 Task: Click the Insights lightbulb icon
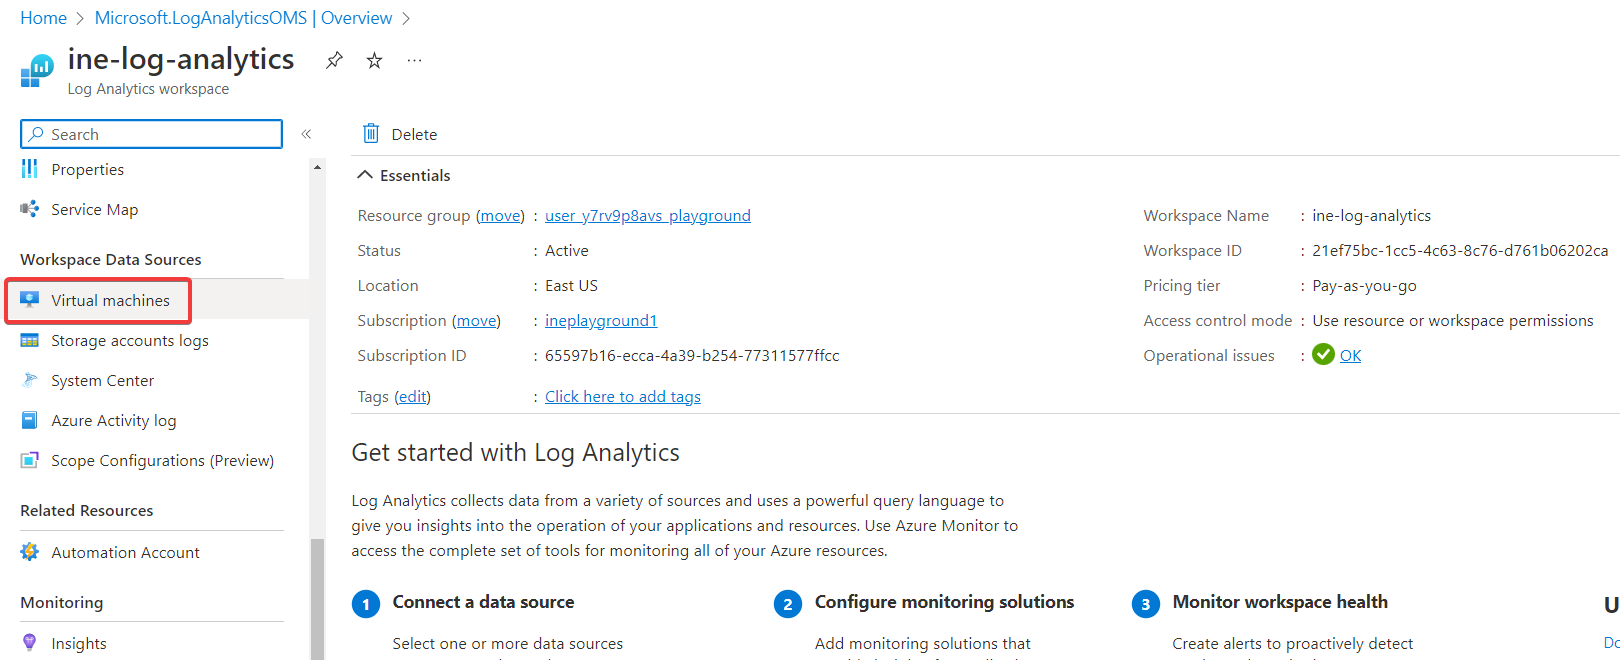pos(29,643)
